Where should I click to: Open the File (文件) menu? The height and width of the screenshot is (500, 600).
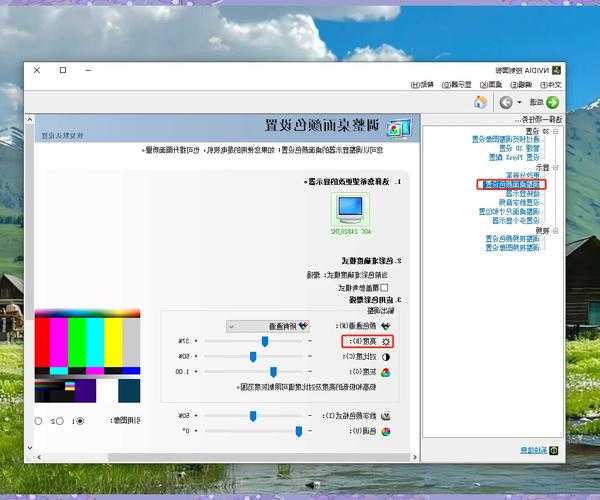558,85
